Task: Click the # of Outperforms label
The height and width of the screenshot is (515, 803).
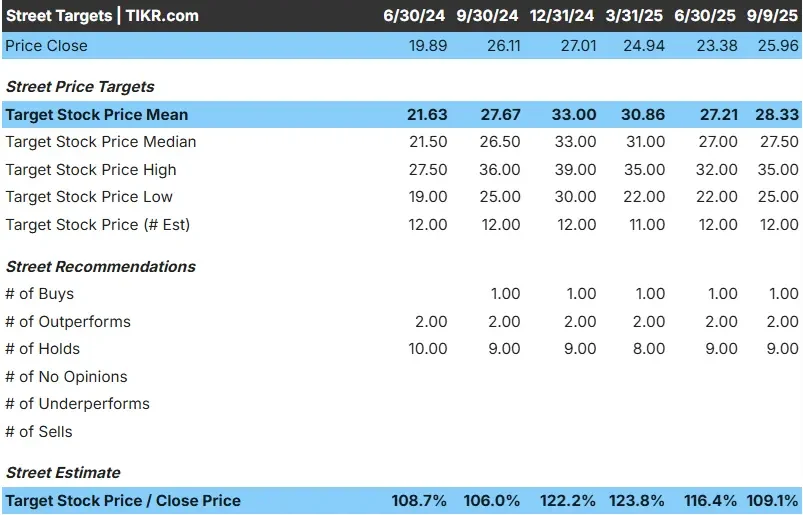Action: (68, 321)
